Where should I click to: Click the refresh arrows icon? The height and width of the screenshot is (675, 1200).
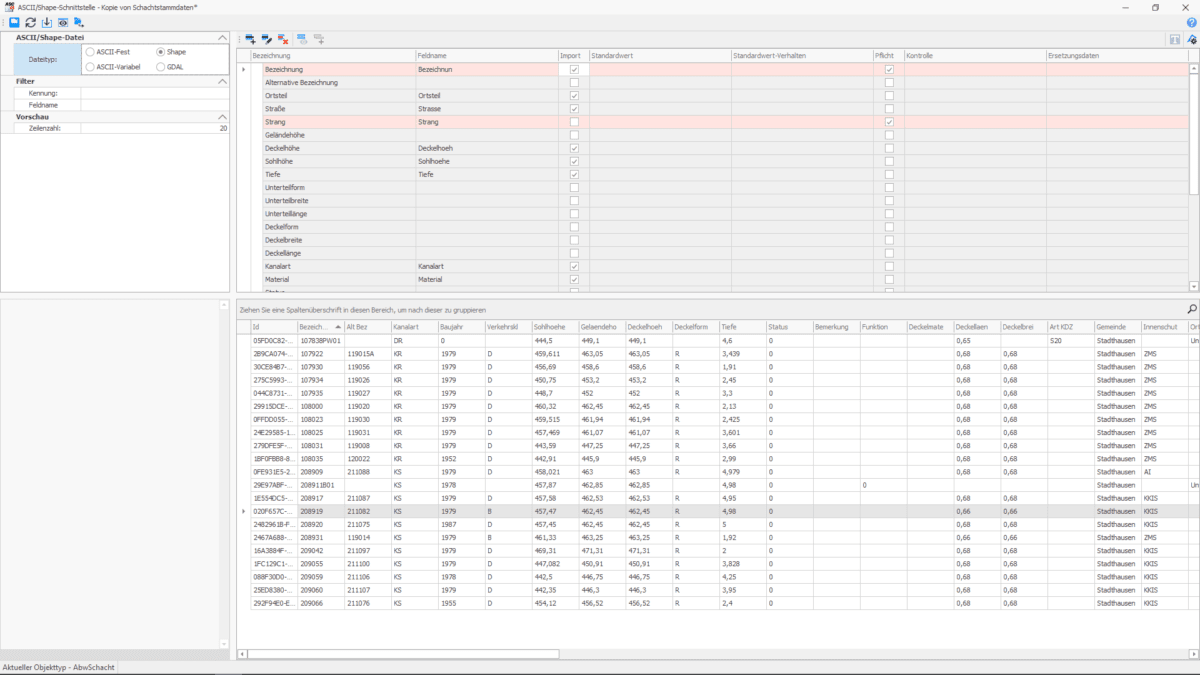click(x=30, y=22)
